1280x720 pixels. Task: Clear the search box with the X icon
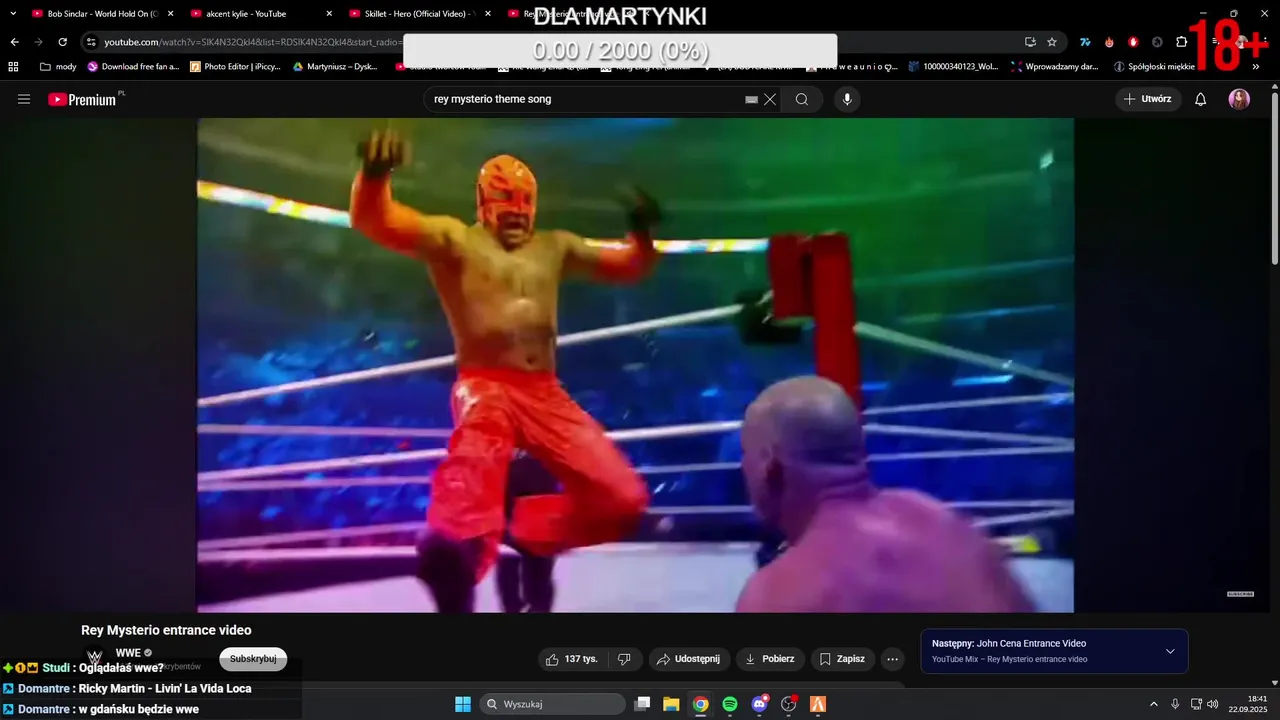pyautogui.click(x=770, y=99)
